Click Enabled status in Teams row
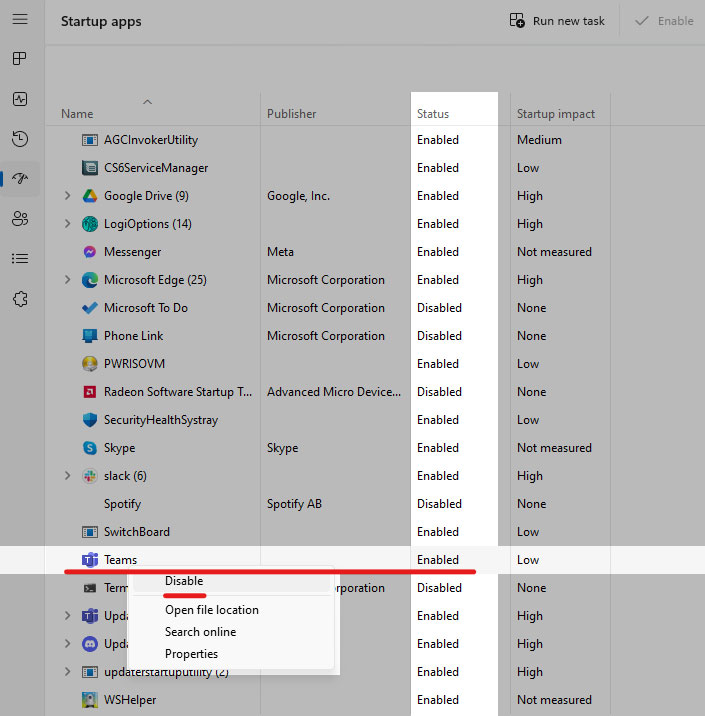This screenshot has width=705, height=716. click(437, 560)
